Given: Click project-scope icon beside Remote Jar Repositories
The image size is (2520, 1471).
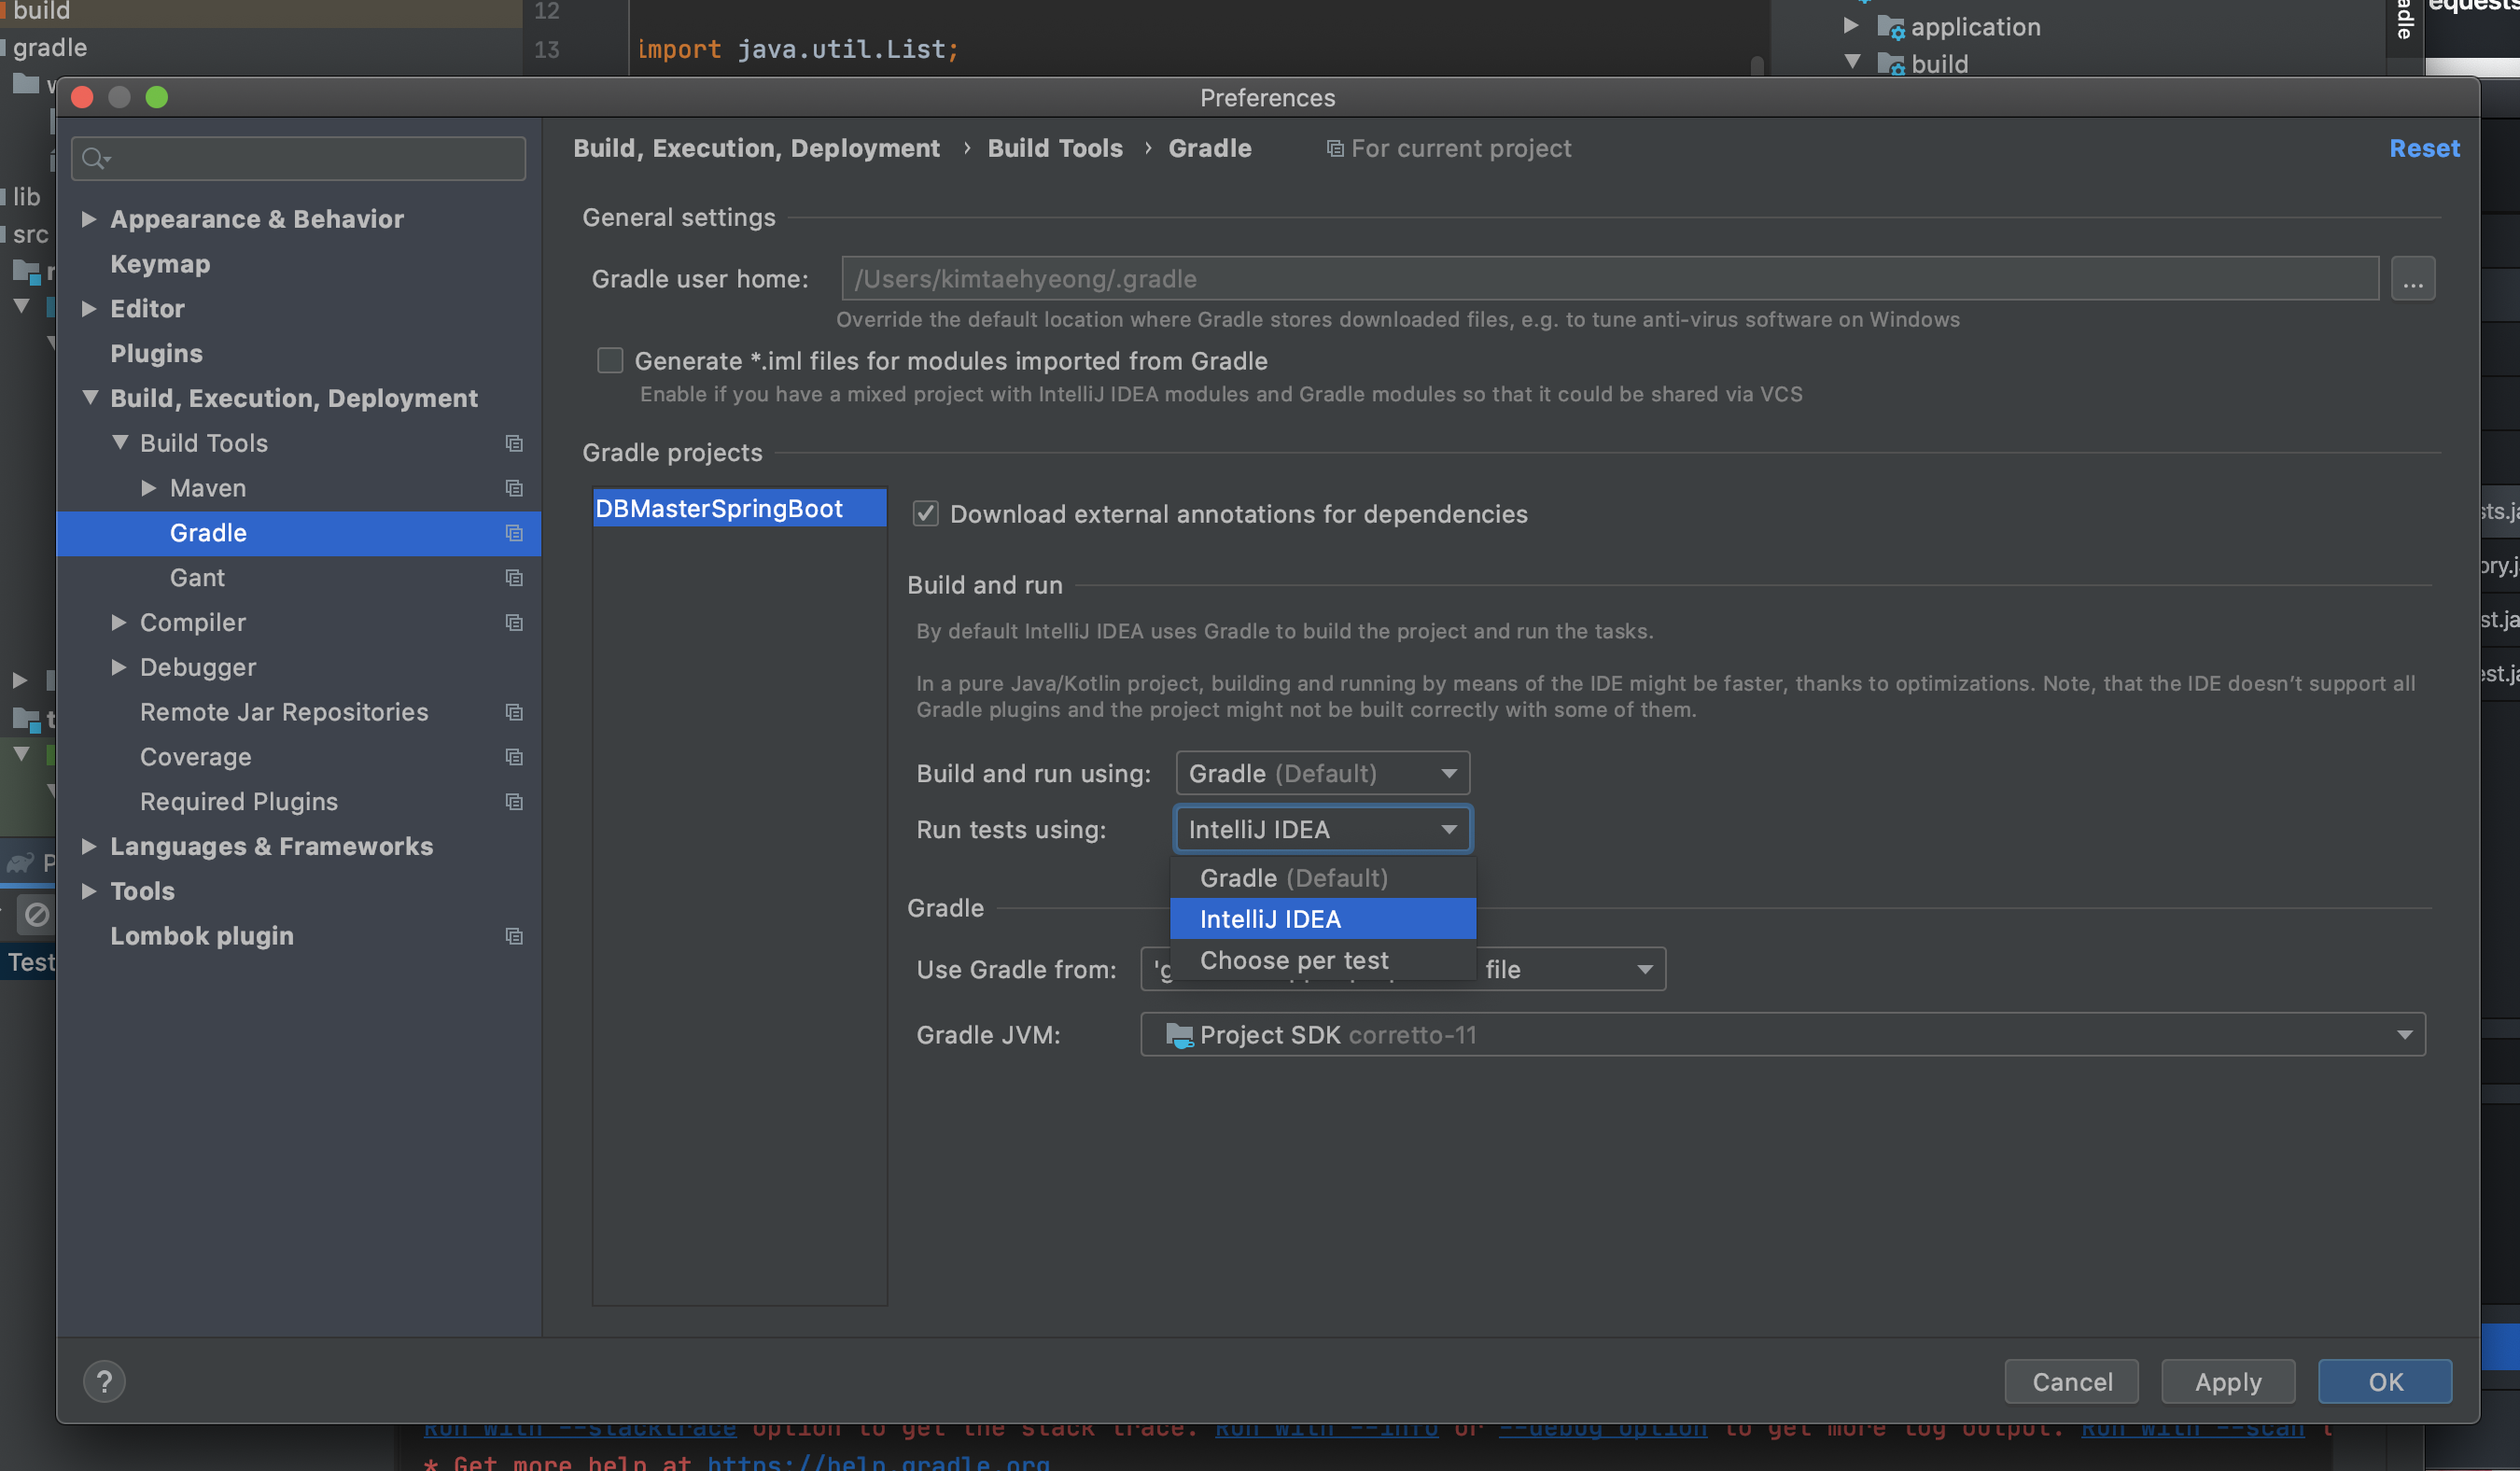Looking at the screenshot, I should pos(514,712).
